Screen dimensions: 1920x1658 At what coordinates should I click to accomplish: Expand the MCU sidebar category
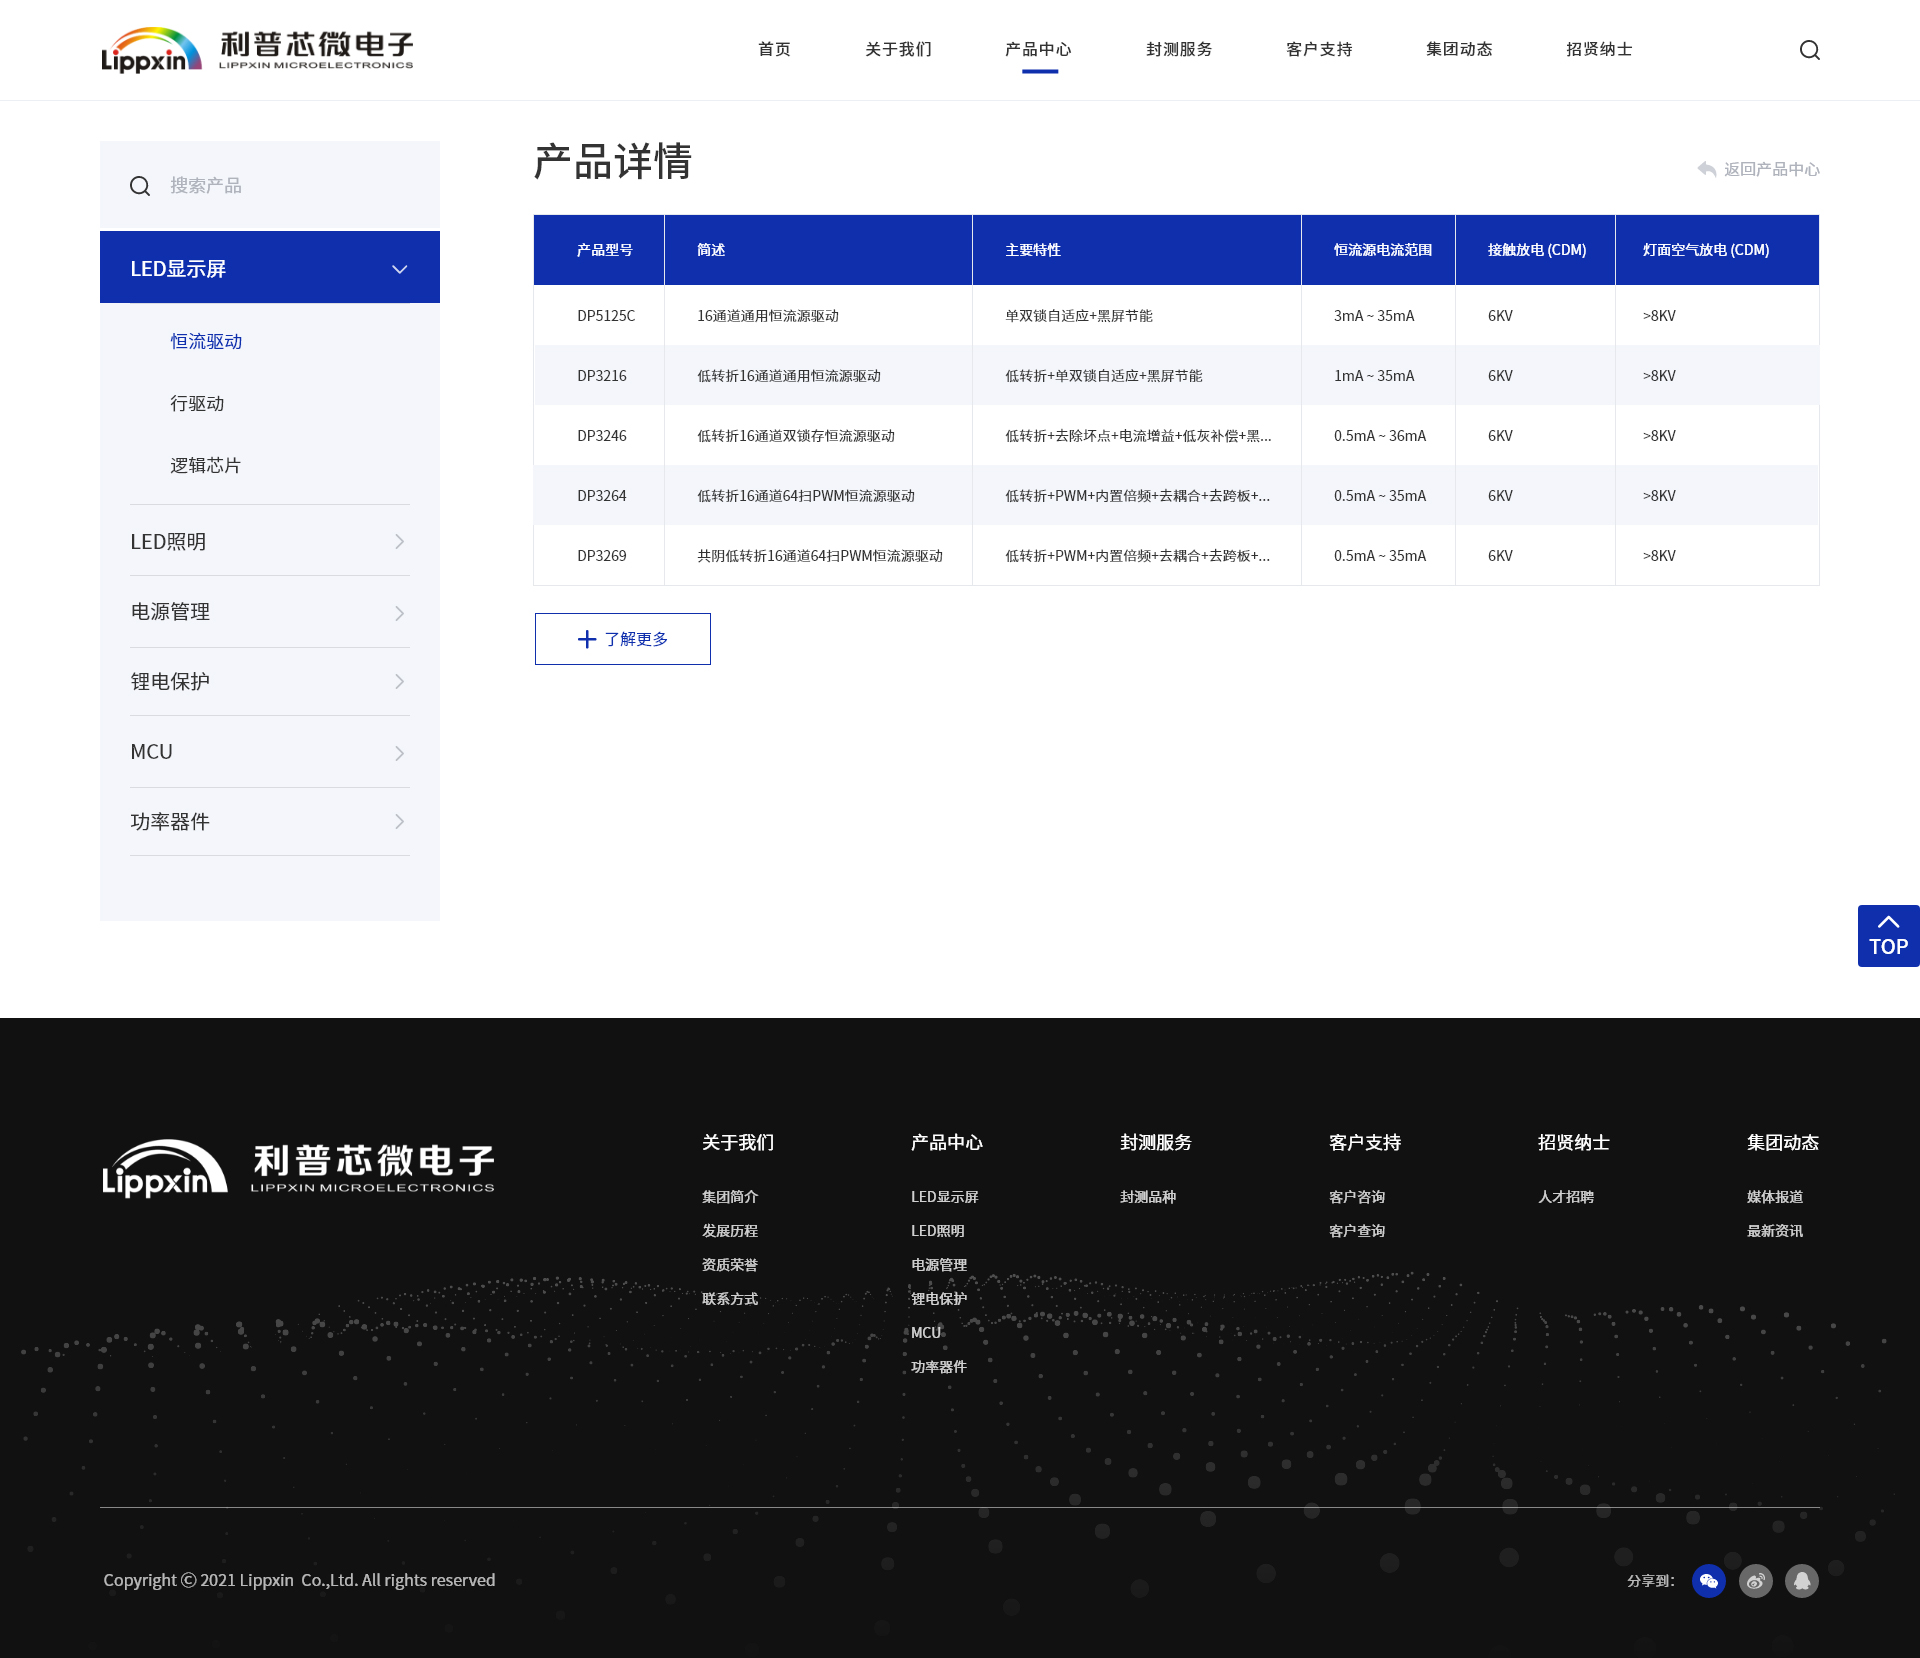pyautogui.click(x=399, y=753)
